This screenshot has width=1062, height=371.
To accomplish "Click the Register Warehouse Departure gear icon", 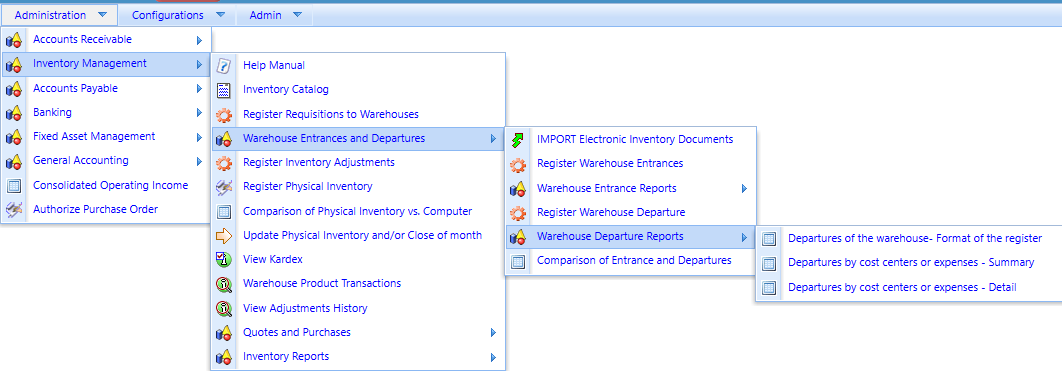I will tap(517, 213).
